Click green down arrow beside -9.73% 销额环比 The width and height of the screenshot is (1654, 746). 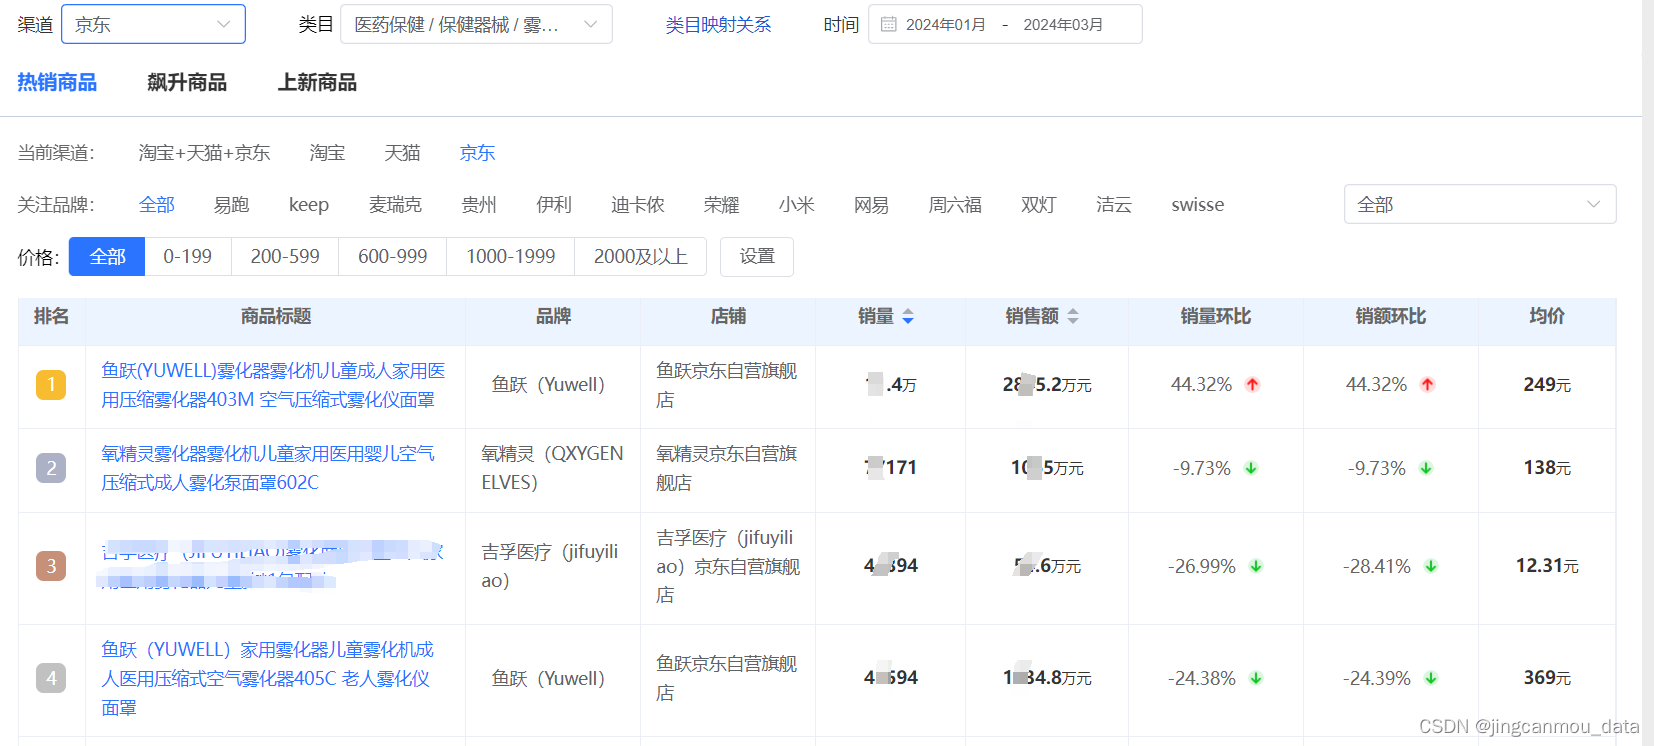point(1426,468)
